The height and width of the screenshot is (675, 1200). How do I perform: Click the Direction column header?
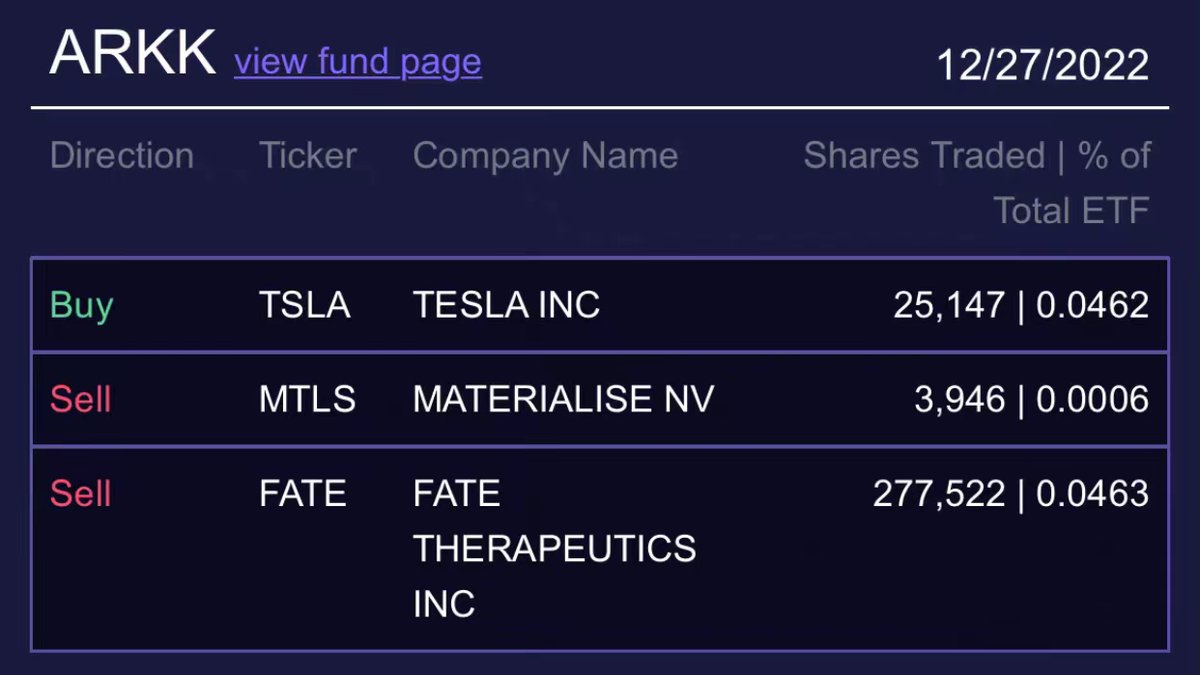click(x=122, y=156)
